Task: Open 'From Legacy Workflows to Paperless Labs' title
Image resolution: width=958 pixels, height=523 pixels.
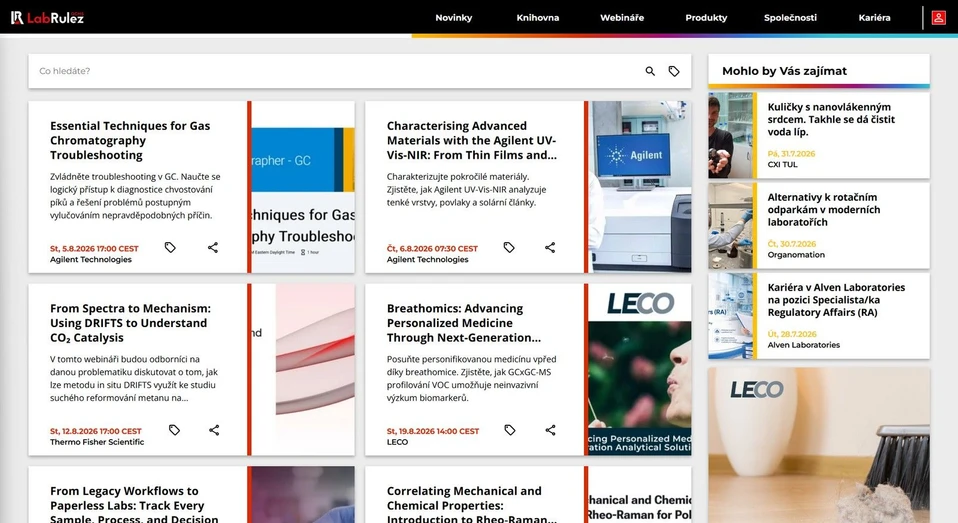Action: pyautogui.click(x=134, y=504)
